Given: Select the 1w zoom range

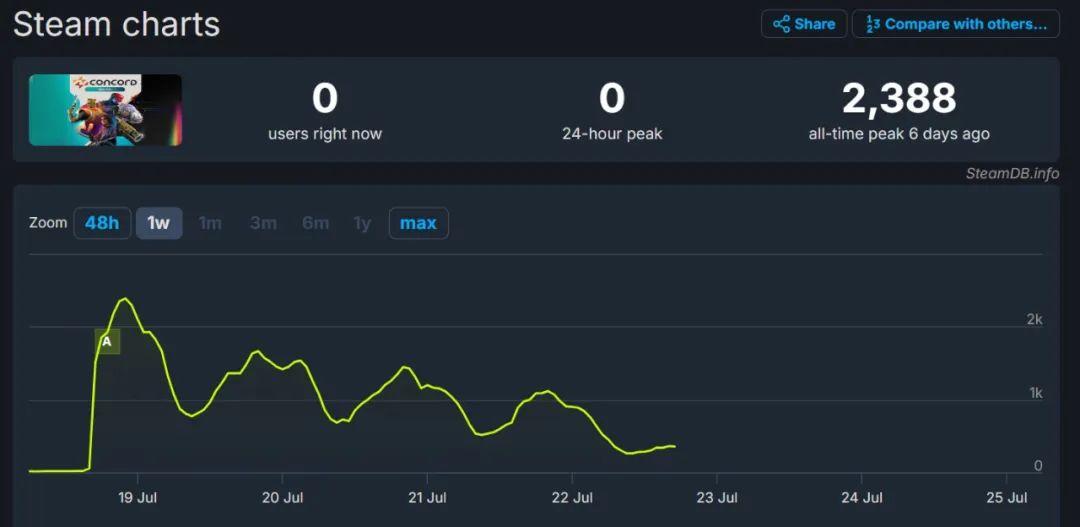Looking at the screenshot, I should (x=159, y=223).
